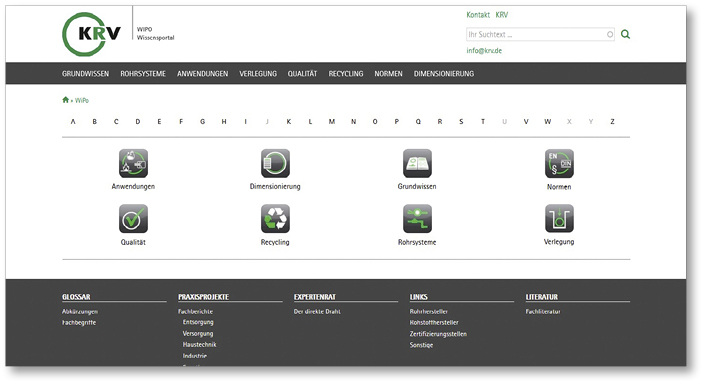Open Abkürzungen under the Glossar footer

80,312
